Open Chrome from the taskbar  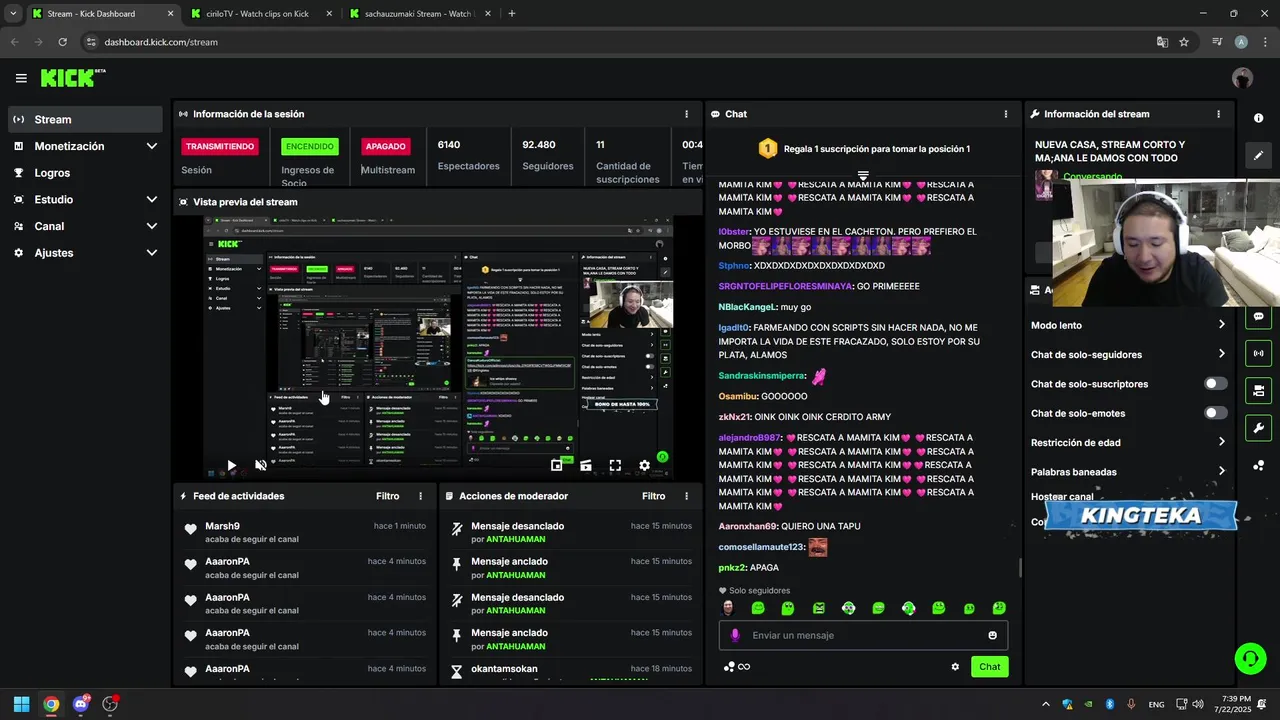click(51, 704)
